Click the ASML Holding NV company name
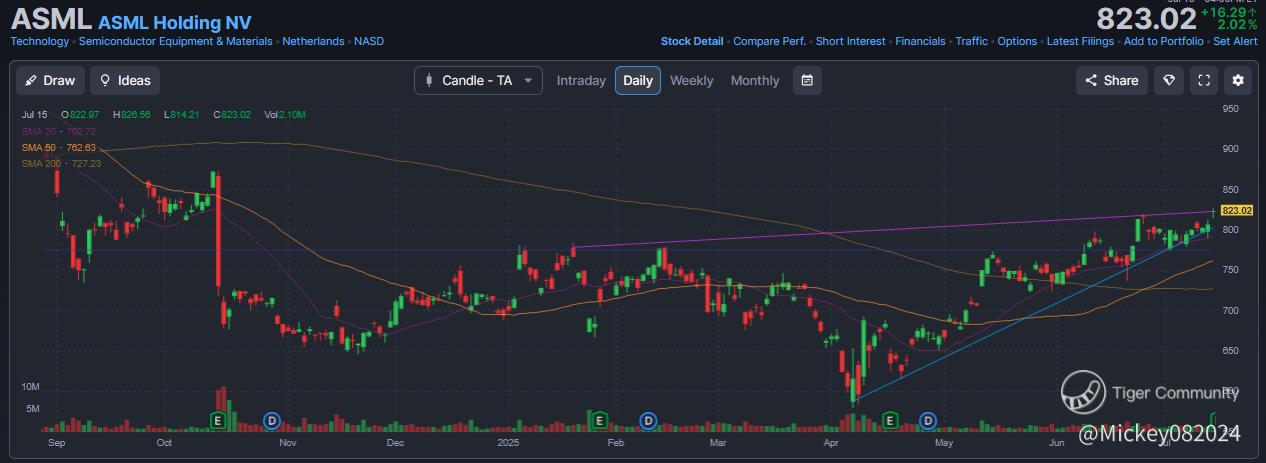1266x463 pixels. [x=175, y=22]
